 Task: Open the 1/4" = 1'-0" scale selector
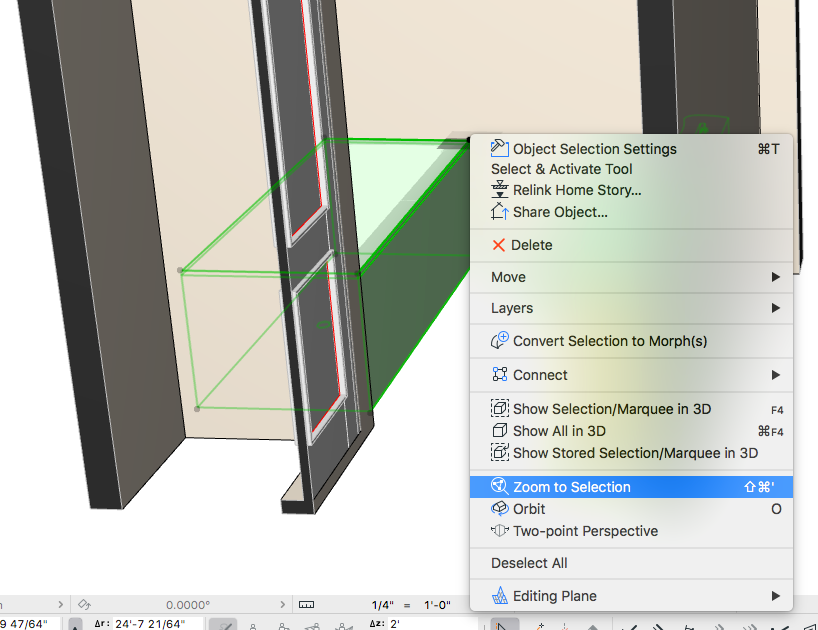pos(411,605)
